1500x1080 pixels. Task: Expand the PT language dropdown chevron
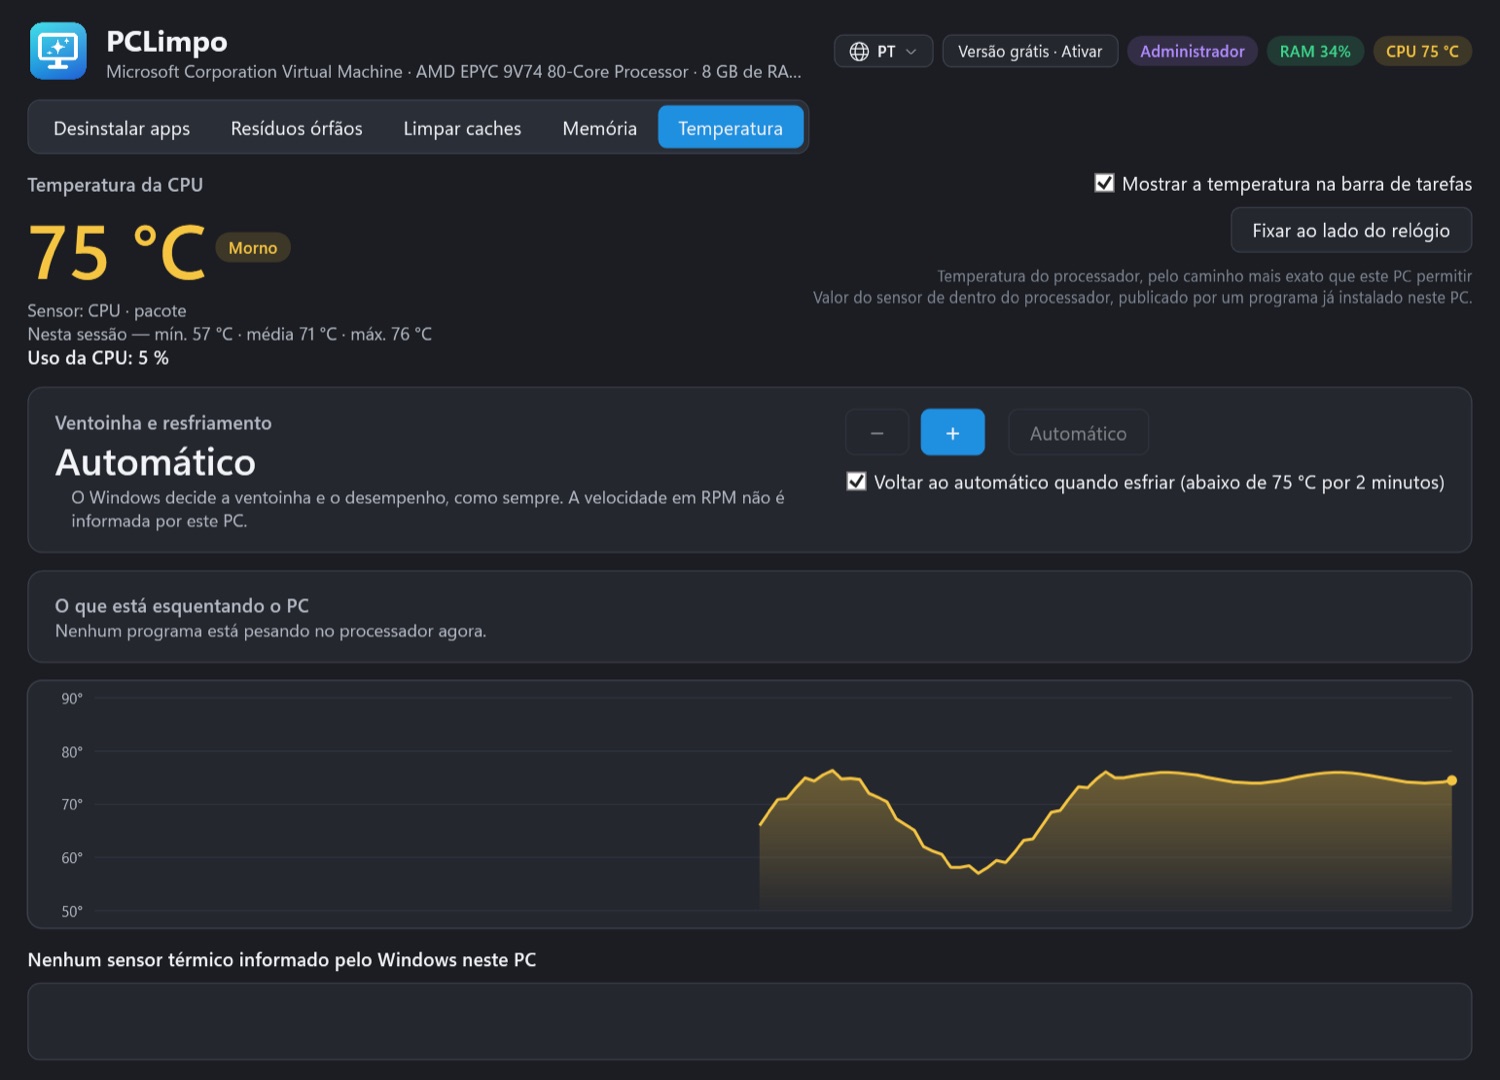pyautogui.click(x=911, y=51)
